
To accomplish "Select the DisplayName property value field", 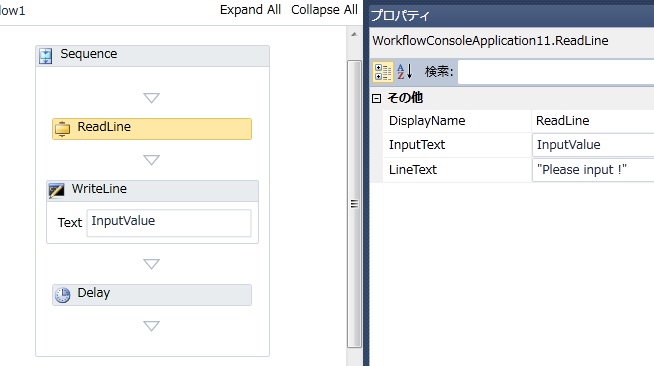I will (593, 121).
